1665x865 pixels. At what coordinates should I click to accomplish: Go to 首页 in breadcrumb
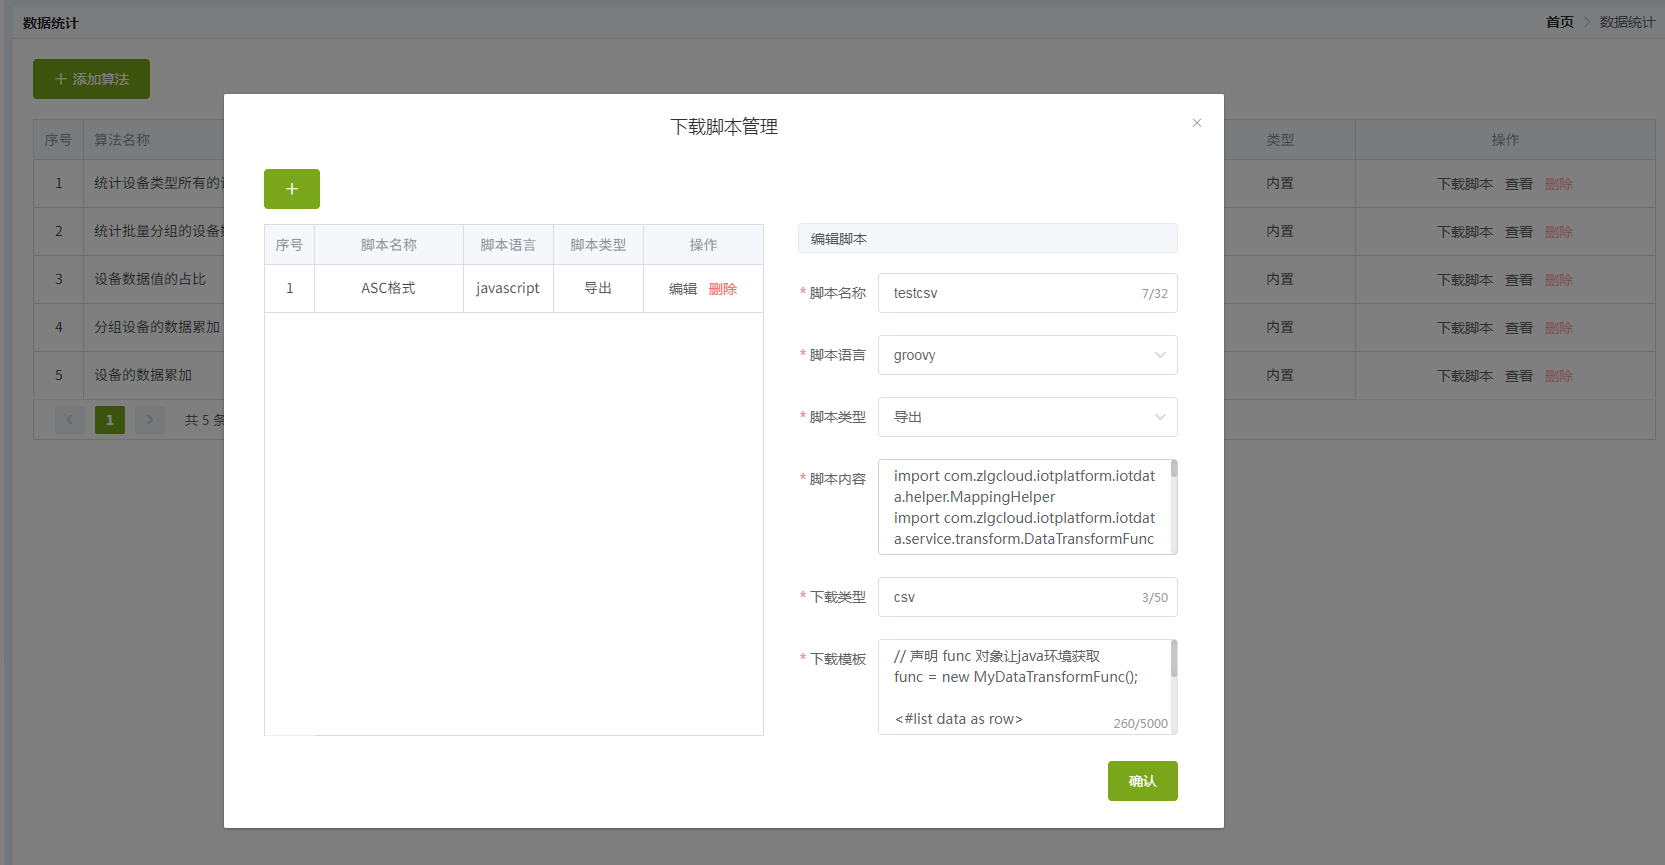1560,22
